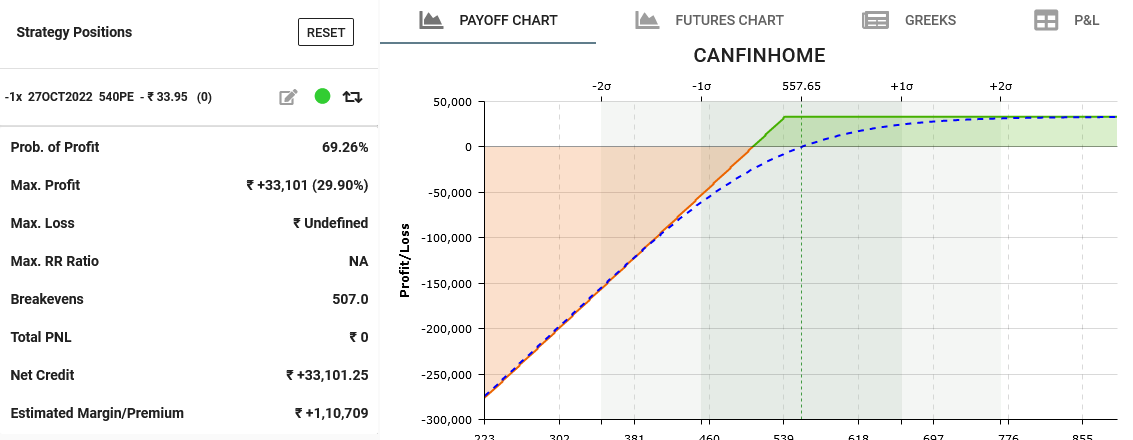This screenshot has height=440, width=1133.
Task: Click the -2σ label on chart top axis
Action: 601,87
